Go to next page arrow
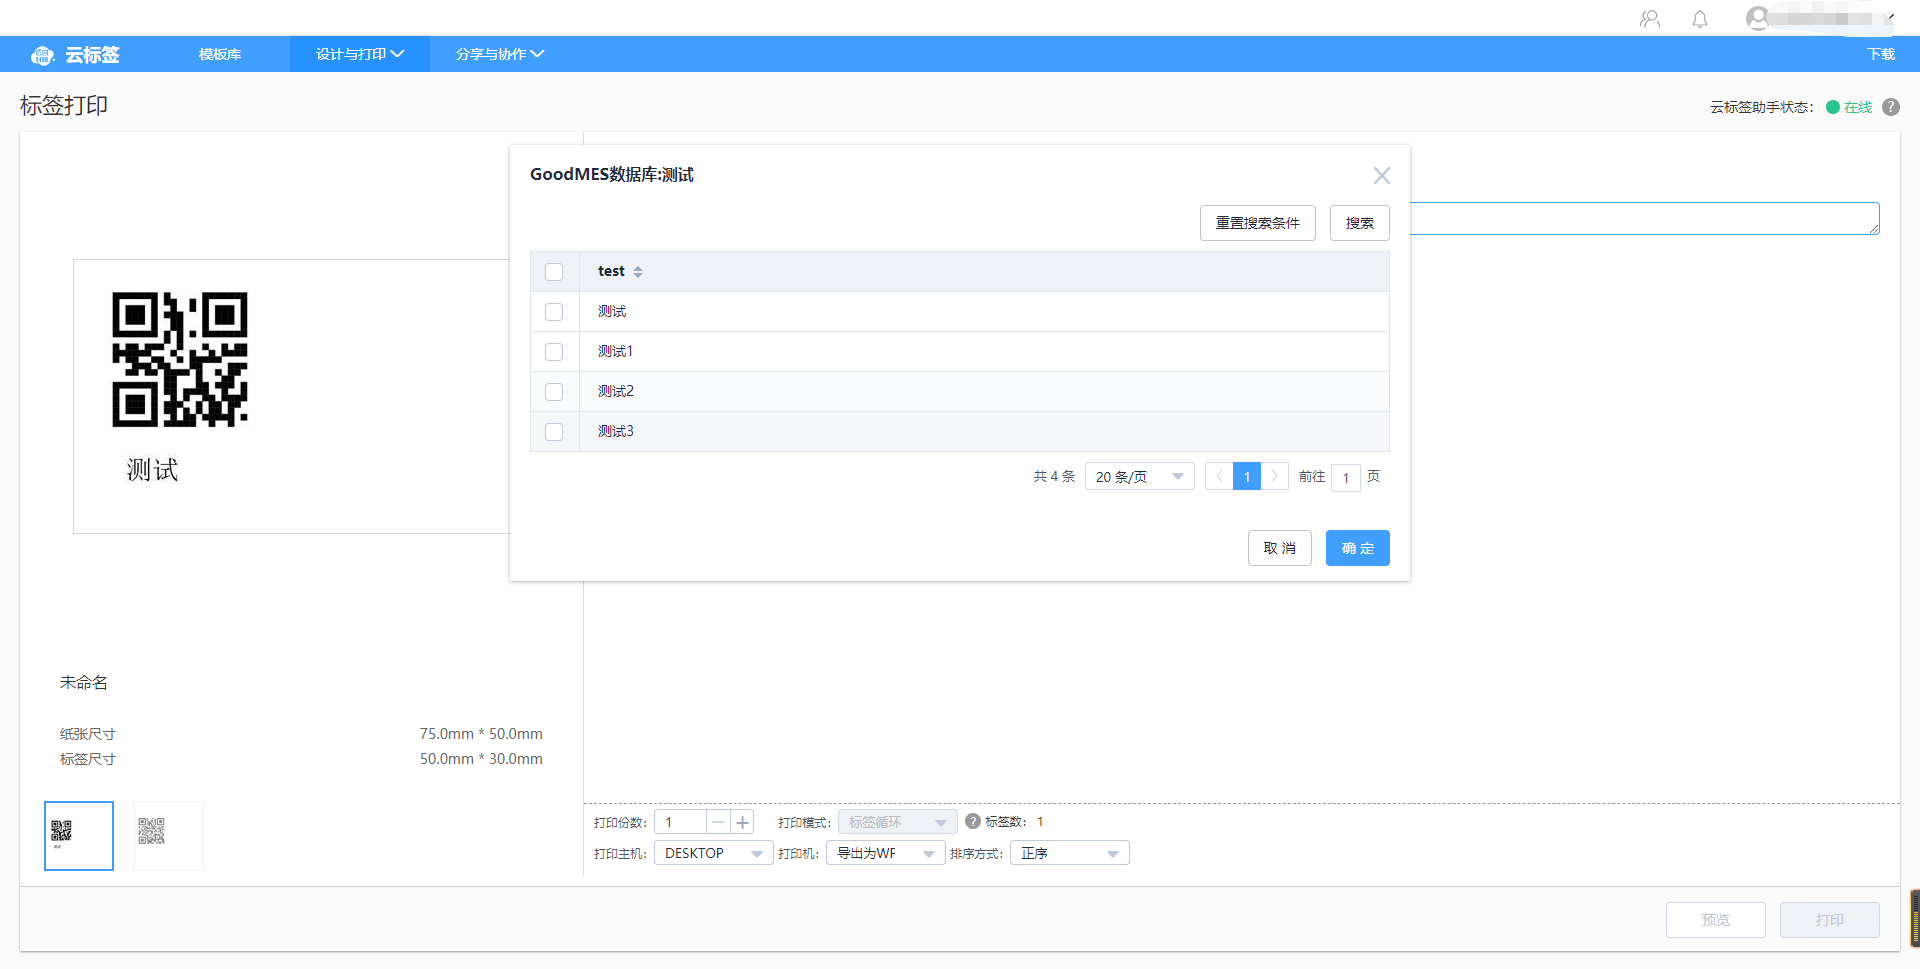This screenshot has height=969, width=1920. pos(1275,476)
